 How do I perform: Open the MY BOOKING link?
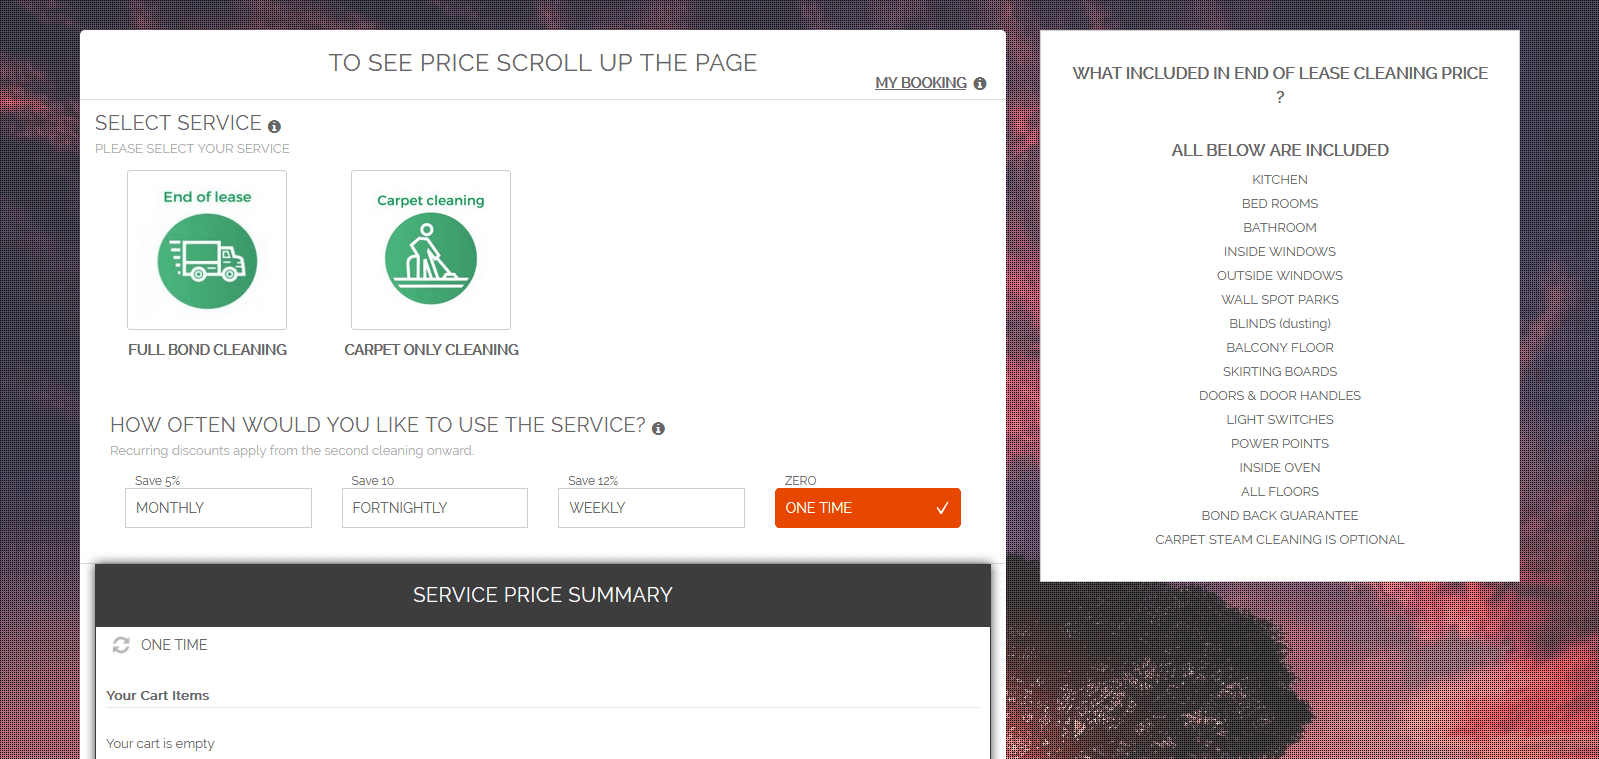(921, 83)
